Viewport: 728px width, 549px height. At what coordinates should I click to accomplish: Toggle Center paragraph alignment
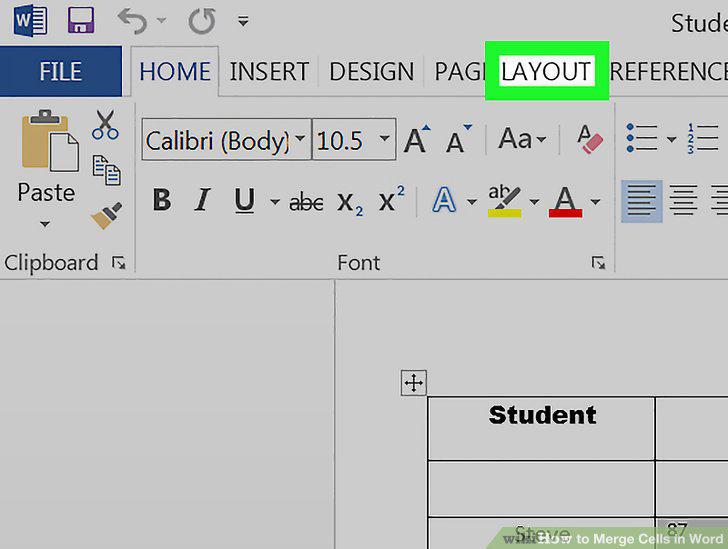point(683,201)
